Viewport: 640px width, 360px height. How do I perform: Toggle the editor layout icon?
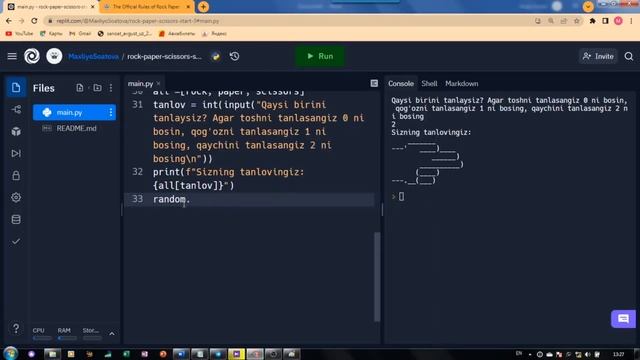pos(374,83)
